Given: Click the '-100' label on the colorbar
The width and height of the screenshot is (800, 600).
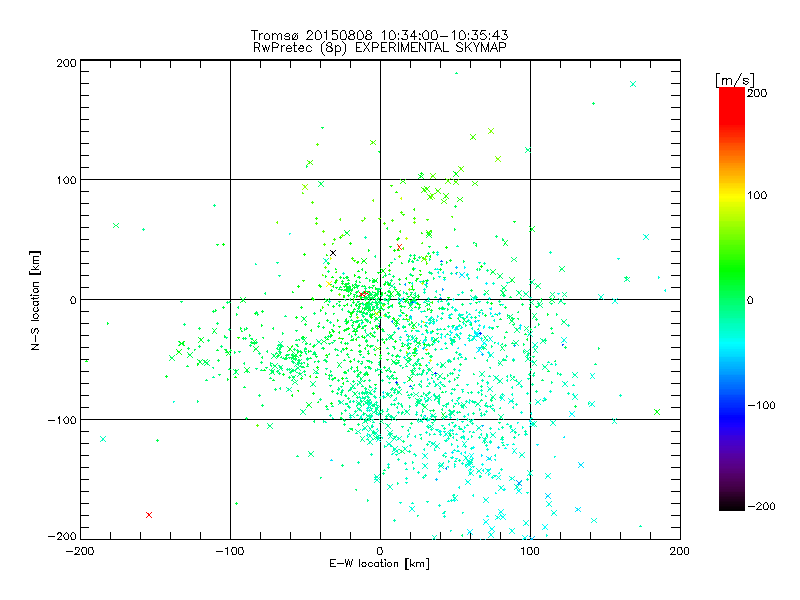Looking at the screenshot, I should [x=761, y=405].
